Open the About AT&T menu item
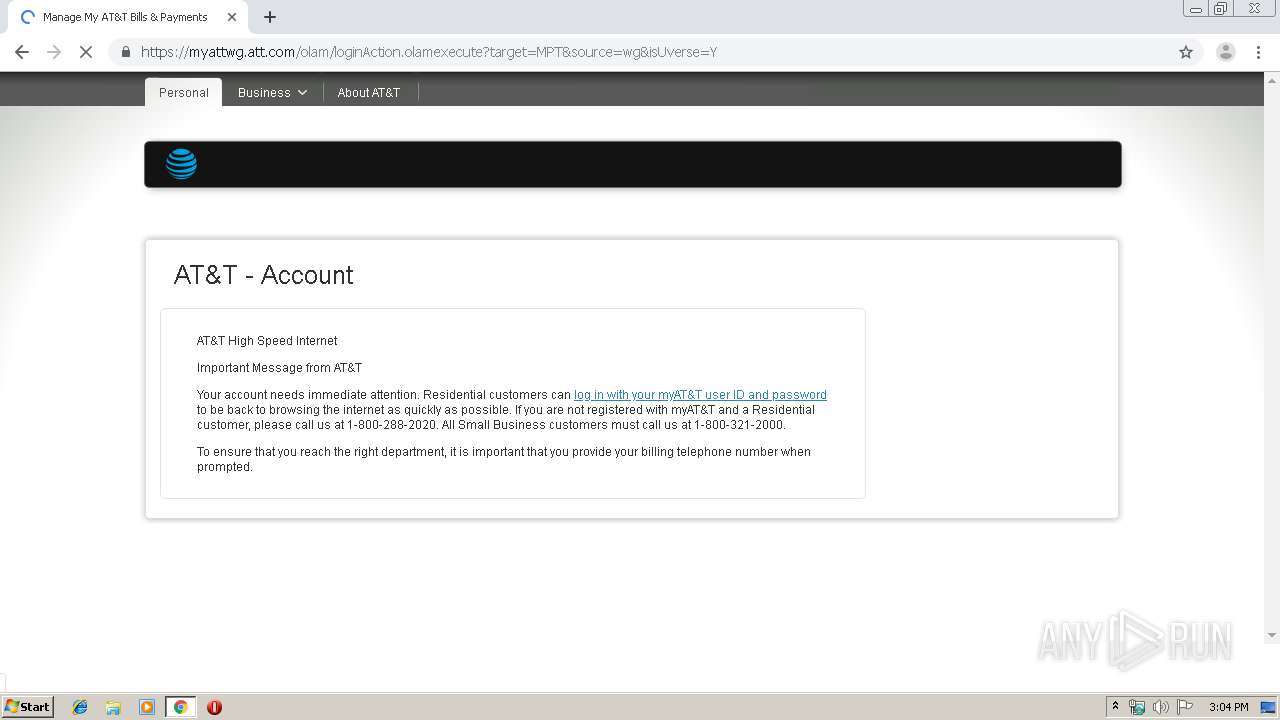This screenshot has height=720, width=1280. point(368,92)
